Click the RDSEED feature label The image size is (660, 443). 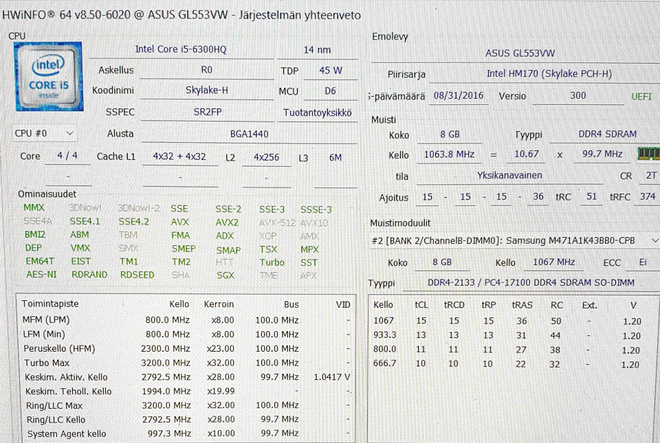tap(137, 275)
